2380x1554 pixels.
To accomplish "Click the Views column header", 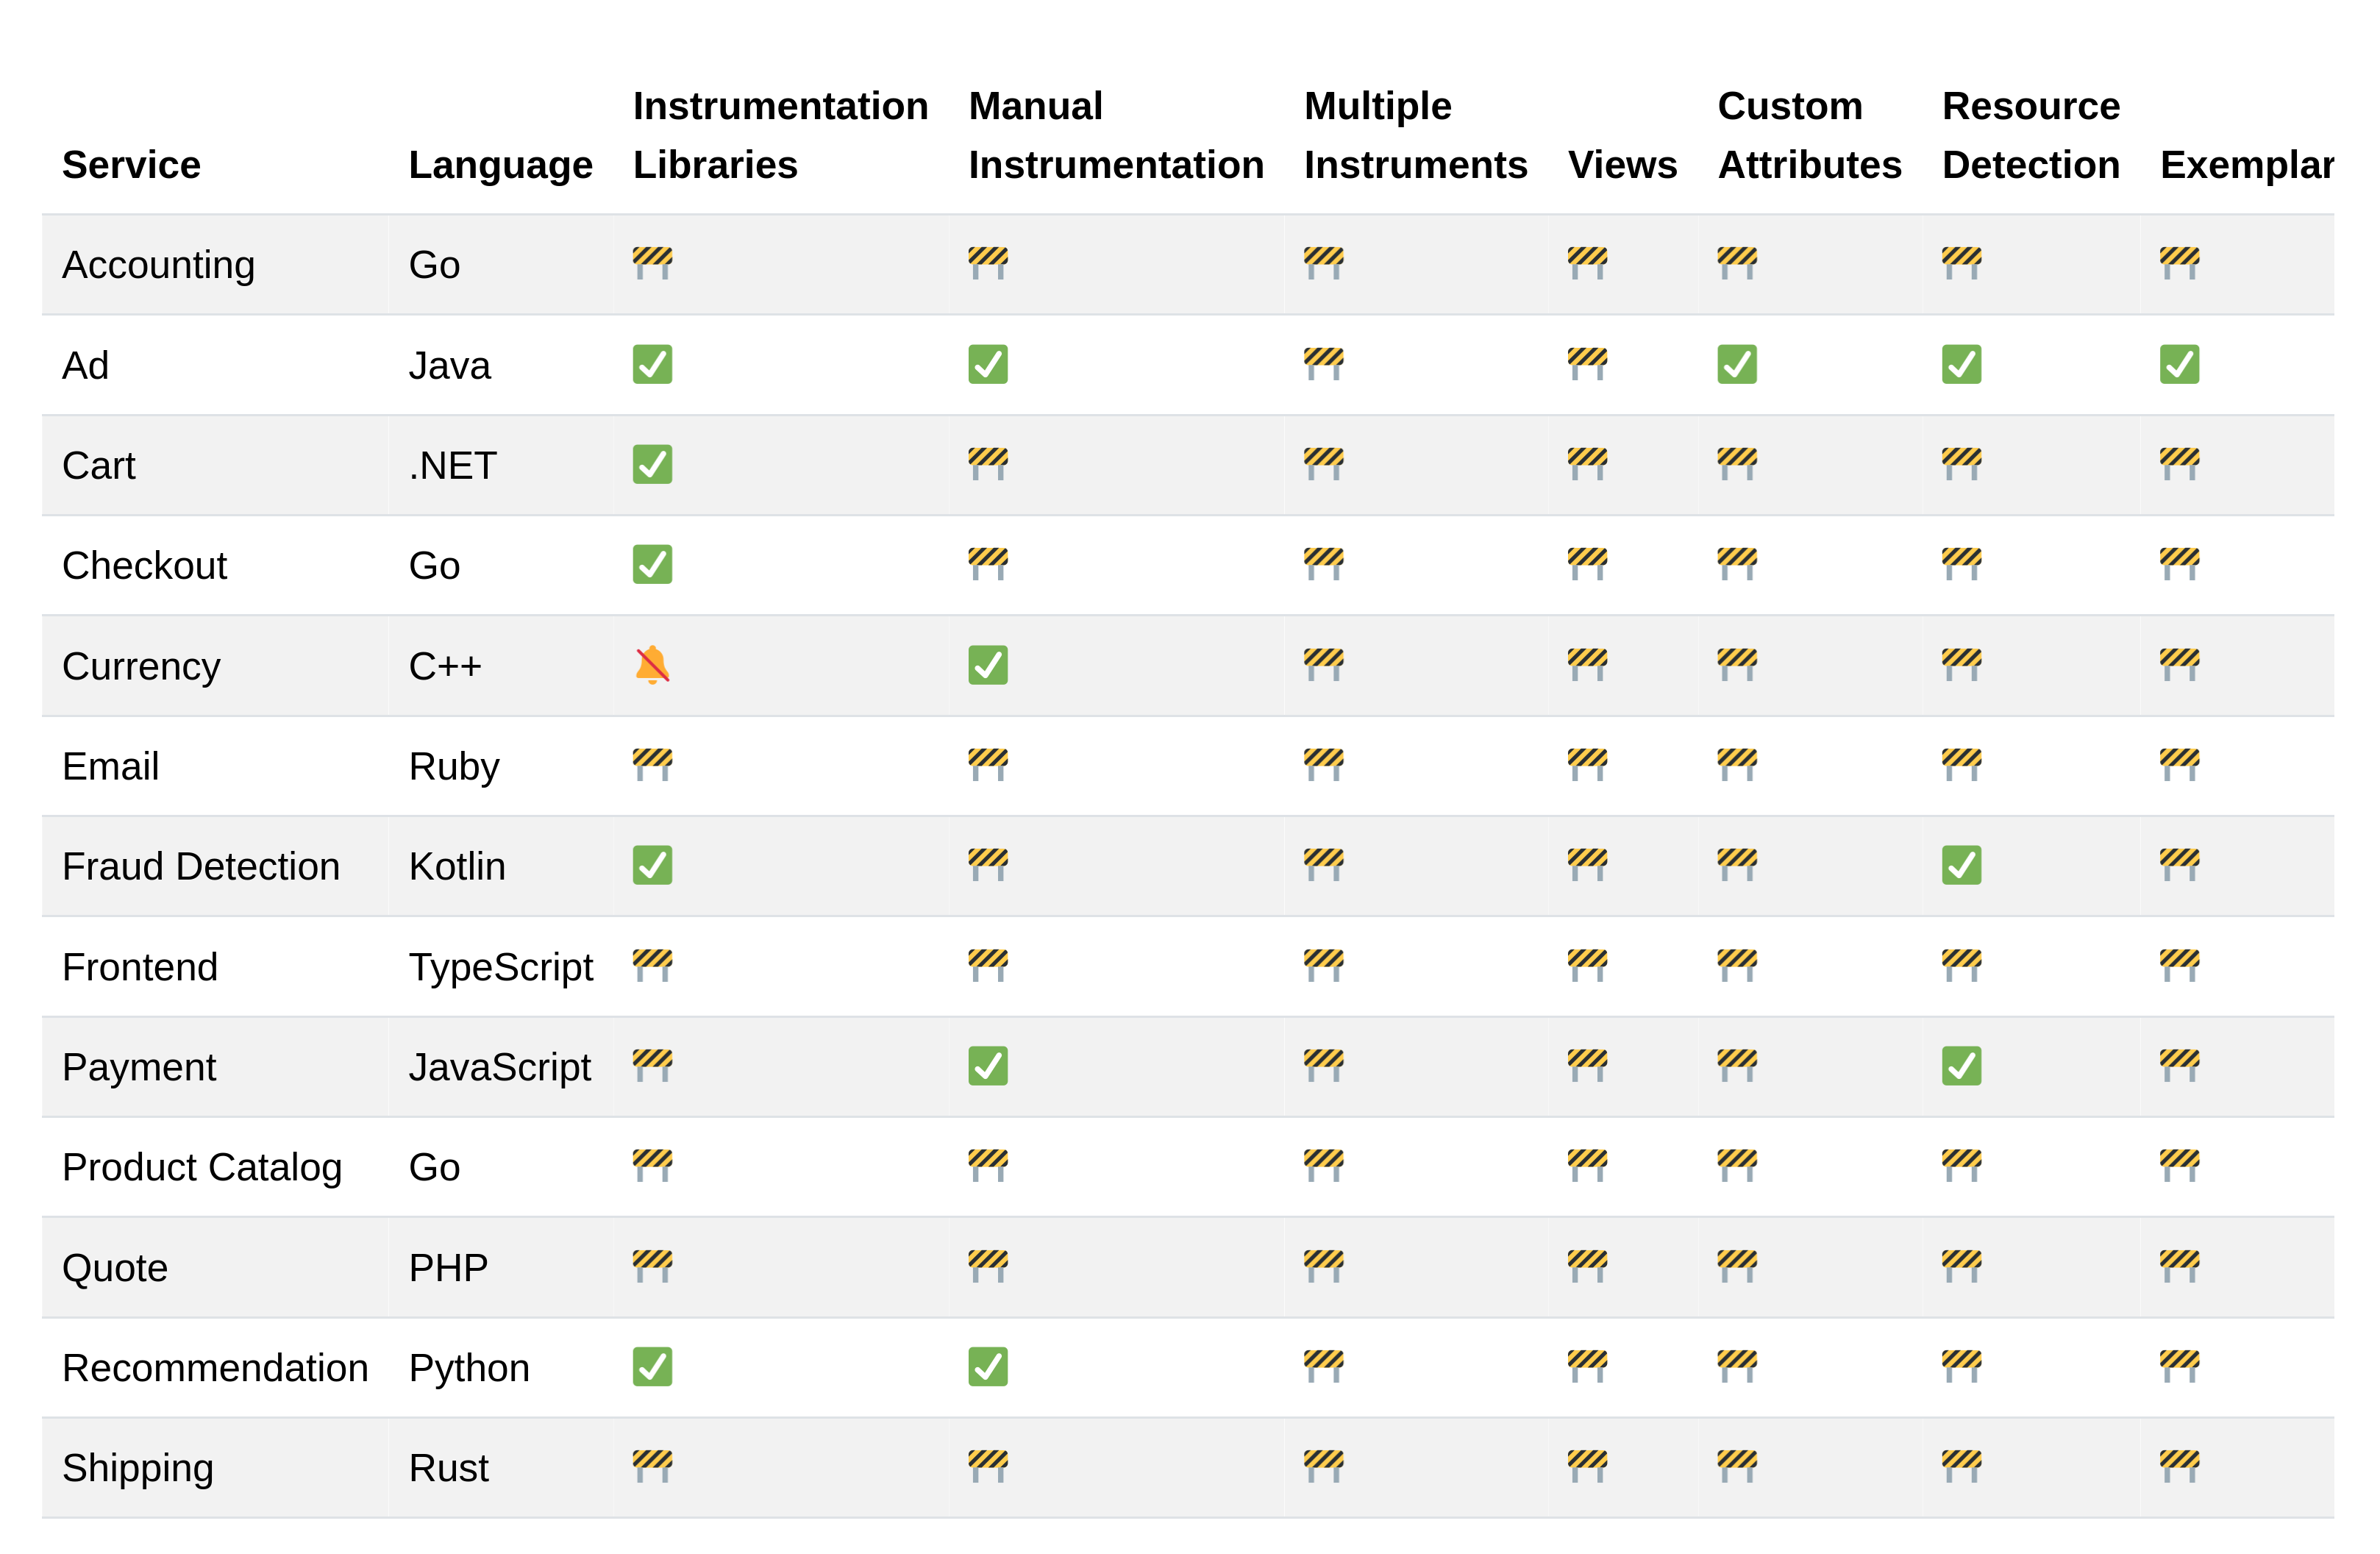I will pyautogui.click(x=1622, y=165).
